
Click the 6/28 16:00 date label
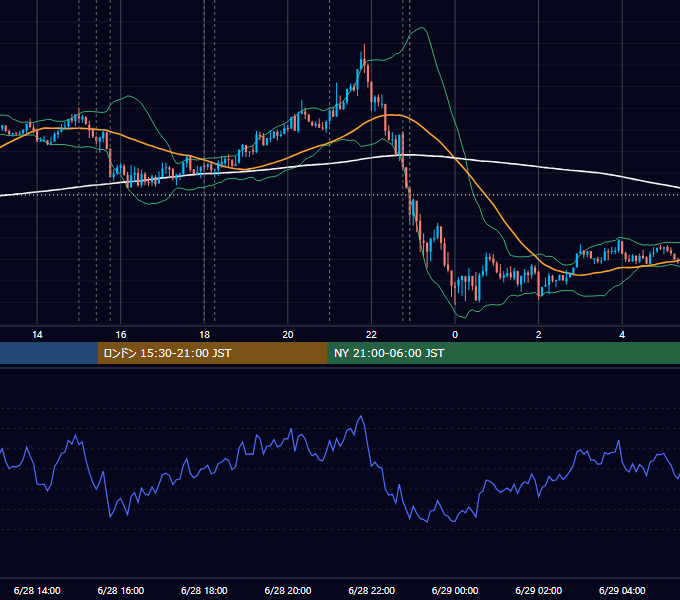point(121,590)
